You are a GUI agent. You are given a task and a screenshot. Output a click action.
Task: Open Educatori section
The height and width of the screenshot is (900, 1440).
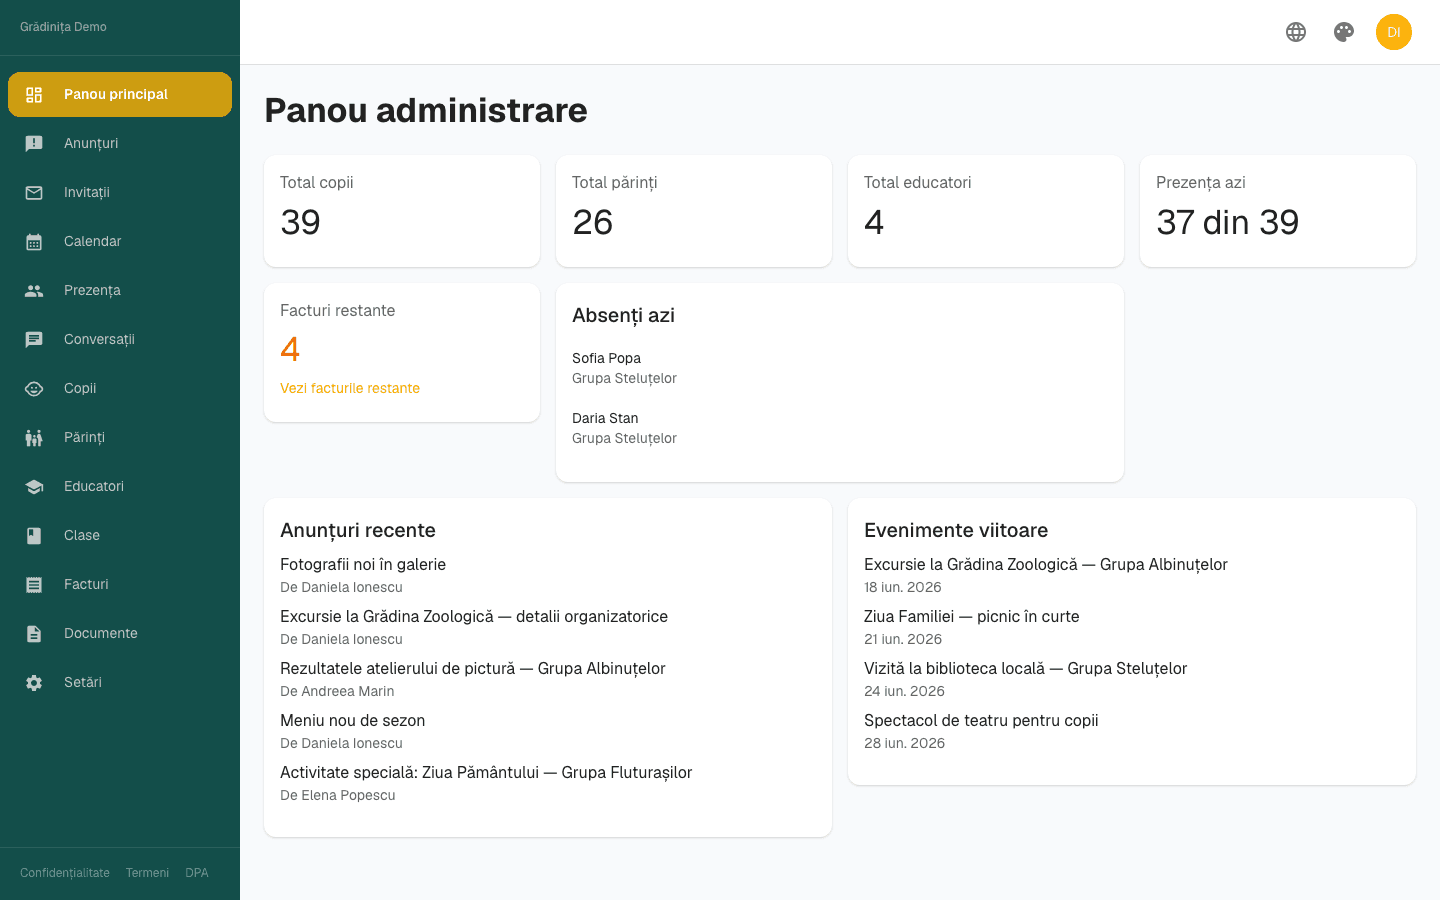[120, 486]
